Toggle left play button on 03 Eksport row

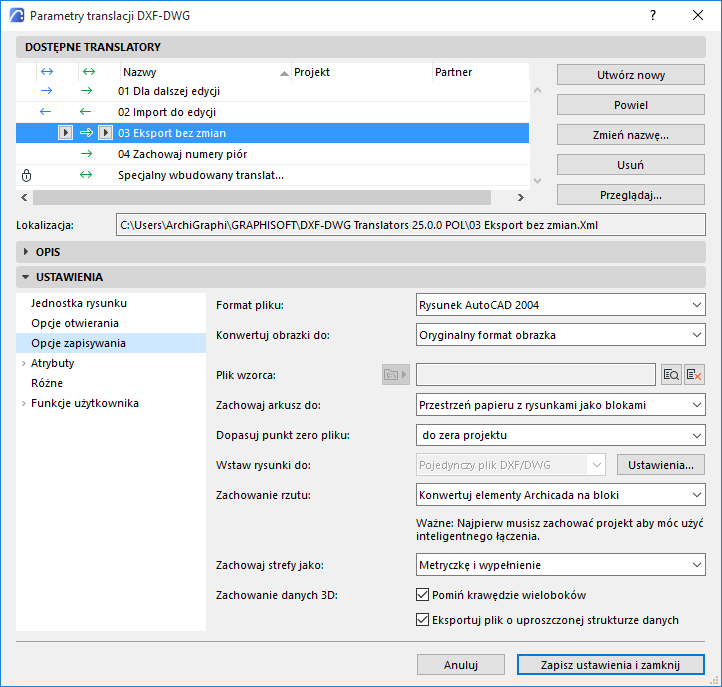65,133
